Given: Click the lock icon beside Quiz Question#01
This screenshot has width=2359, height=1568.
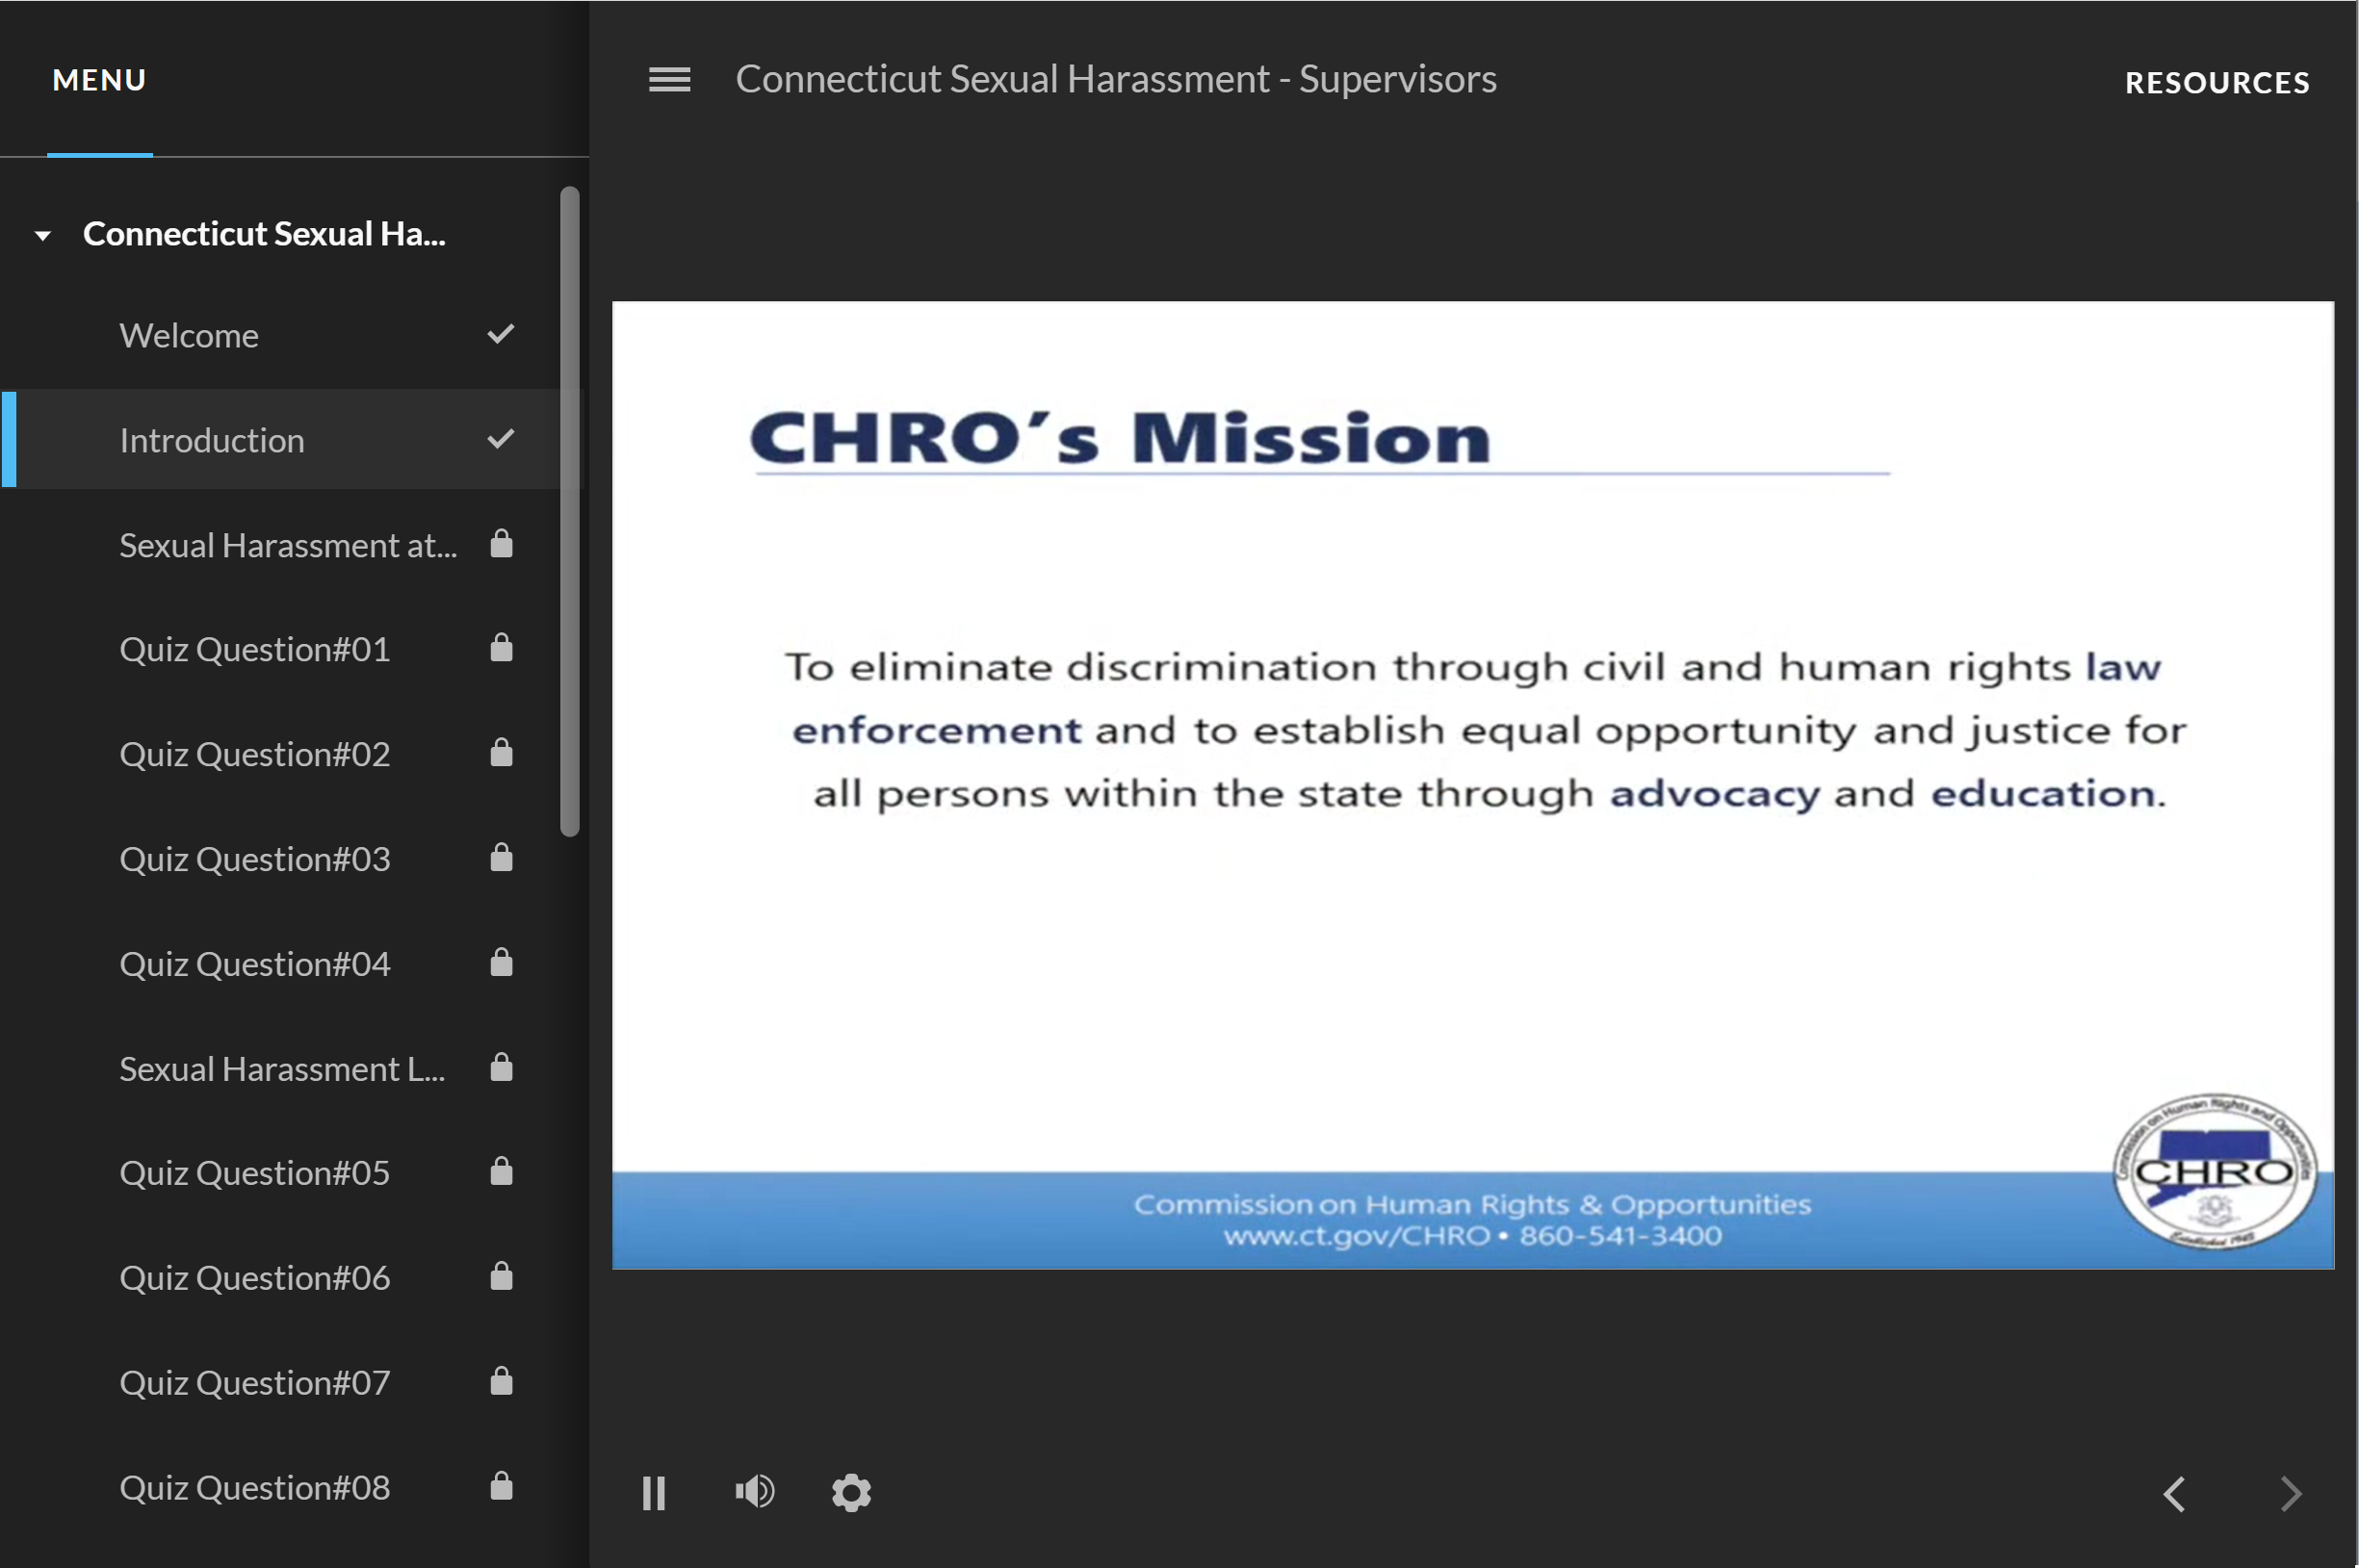Looking at the screenshot, I should pyautogui.click(x=502, y=647).
